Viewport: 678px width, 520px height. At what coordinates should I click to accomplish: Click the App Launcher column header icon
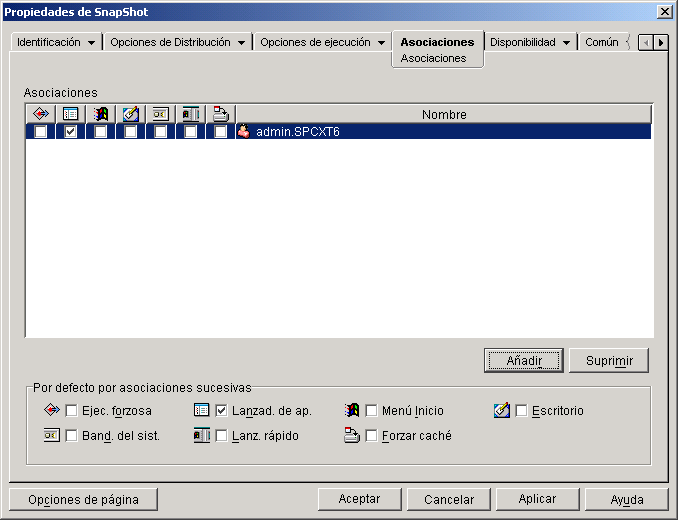(70, 114)
